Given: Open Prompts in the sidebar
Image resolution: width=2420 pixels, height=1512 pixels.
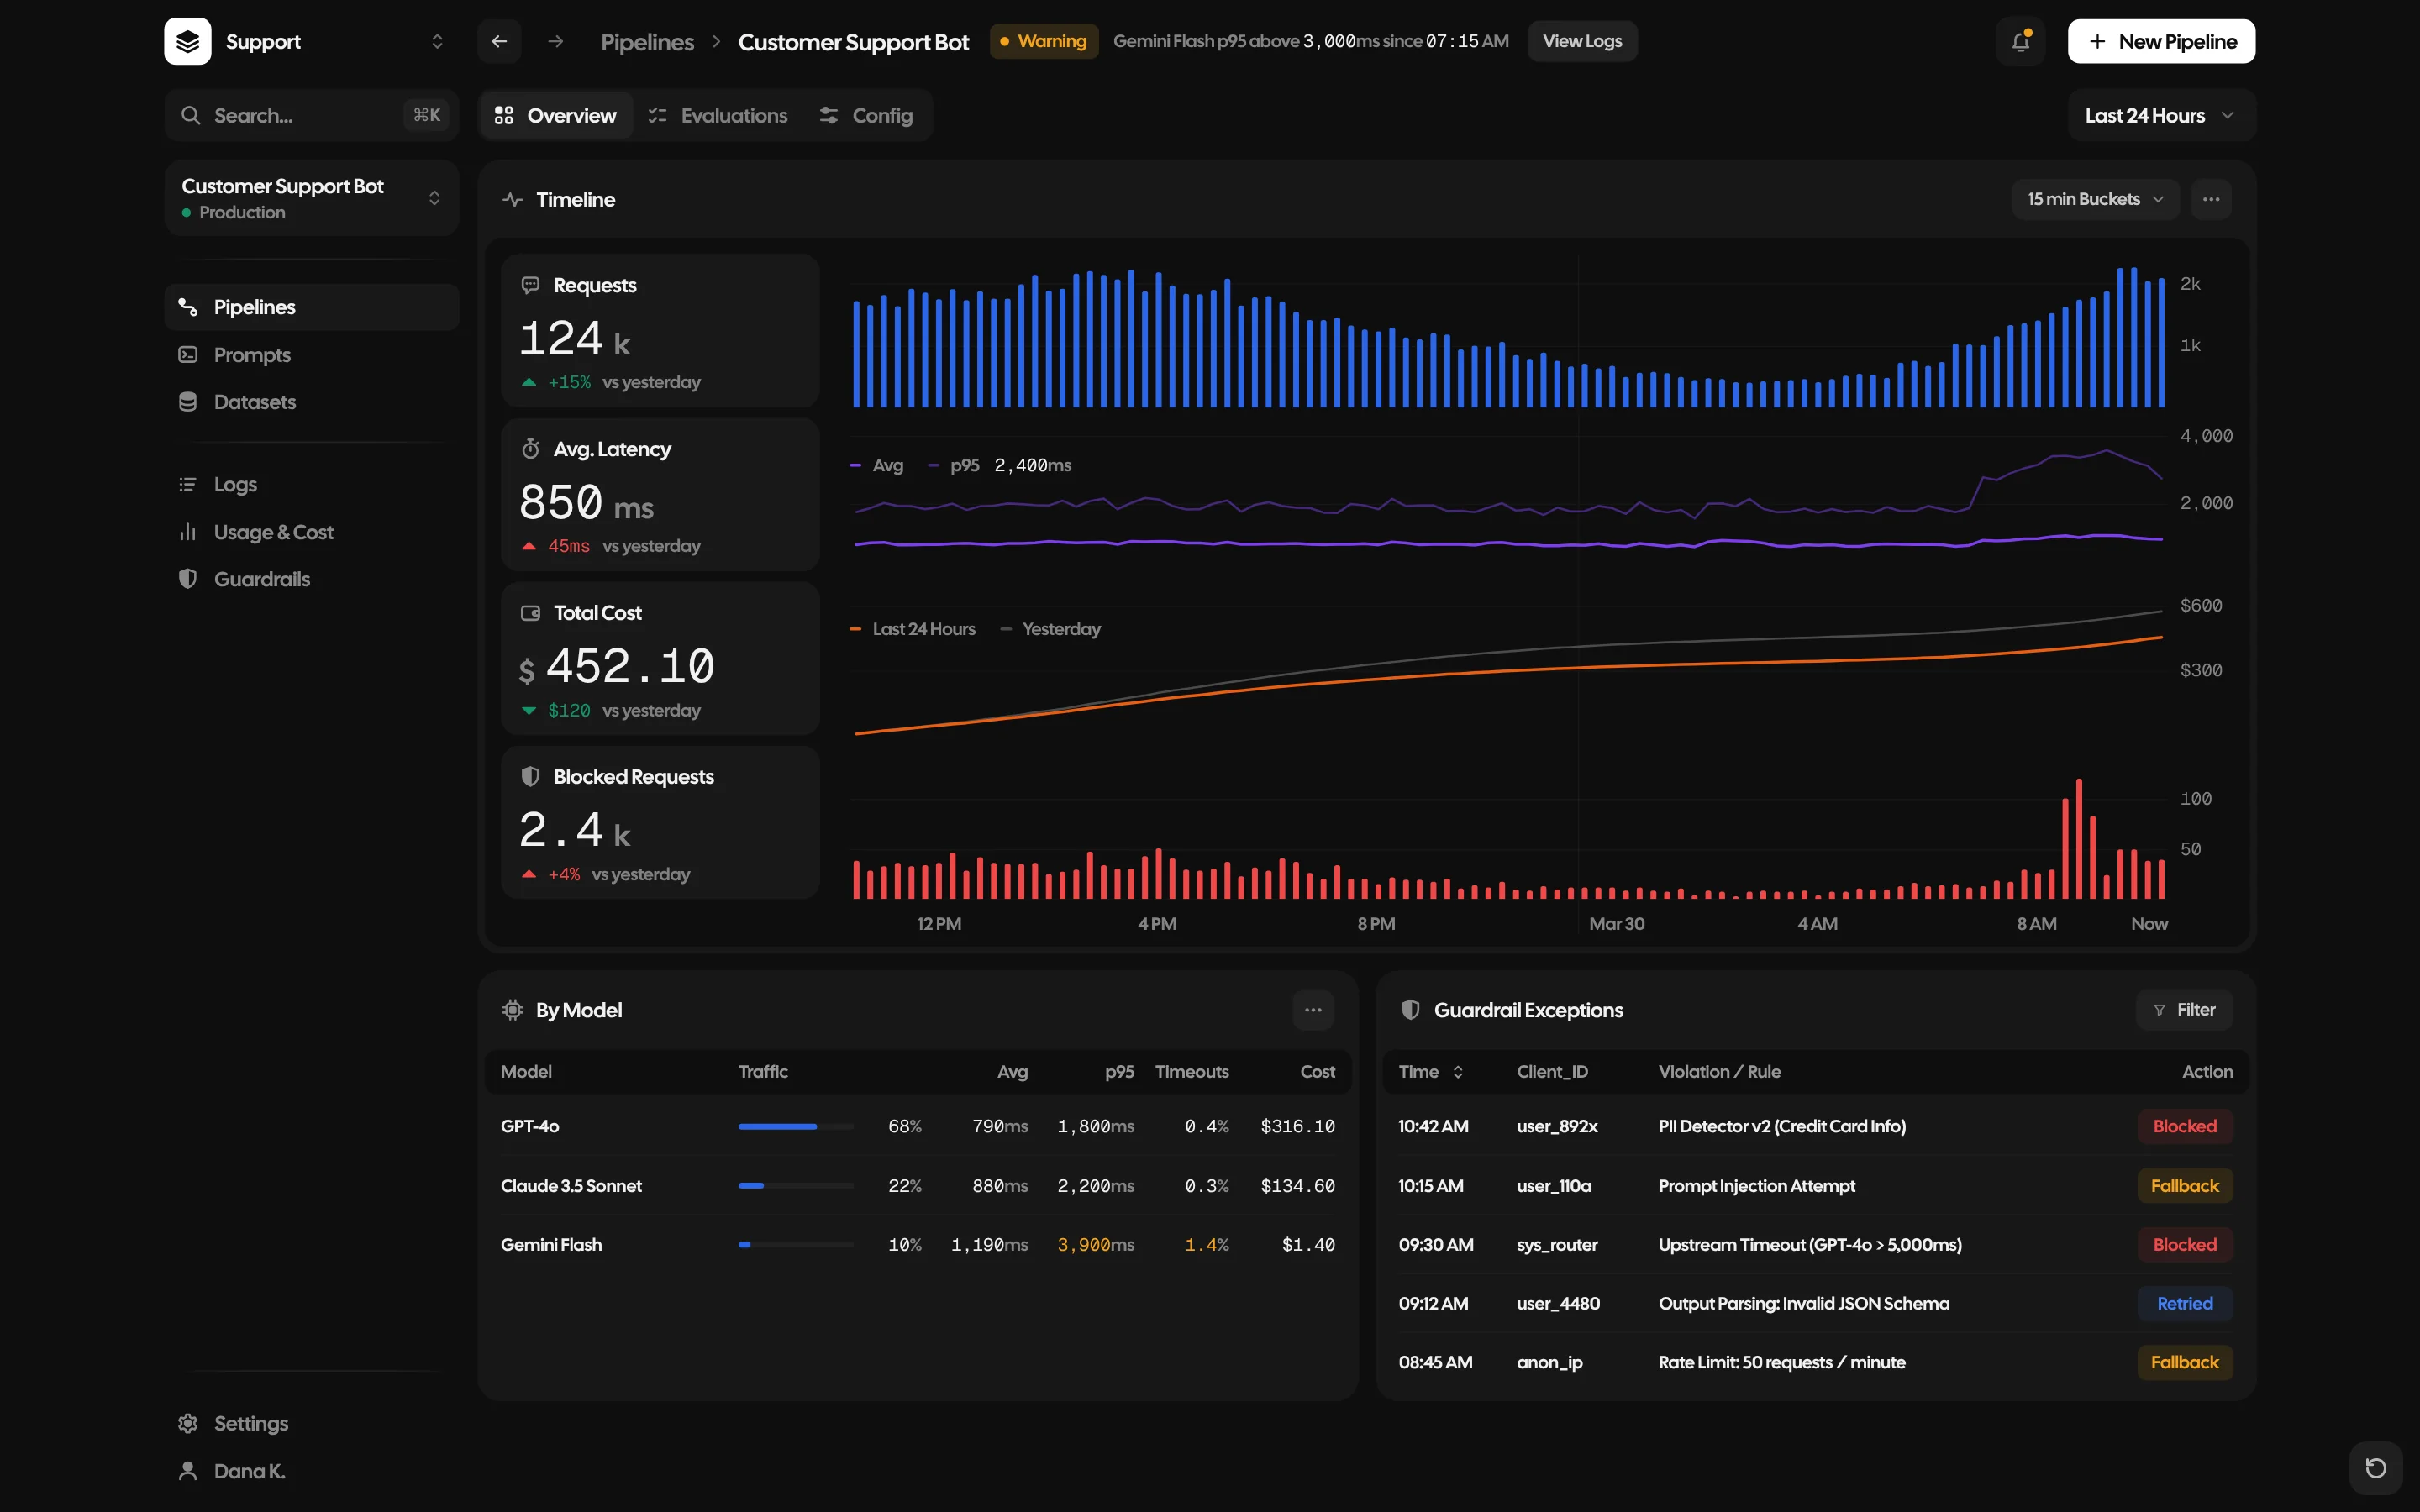Looking at the screenshot, I should coord(312,354).
